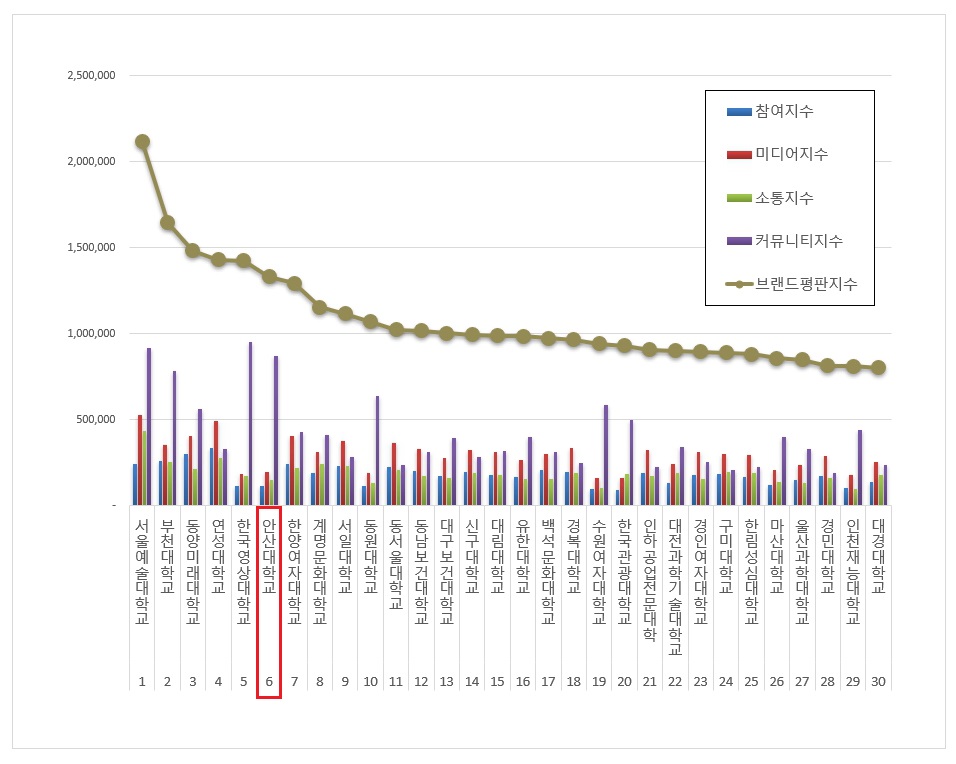Select the 경인여자대학교 axis label

coord(701,571)
